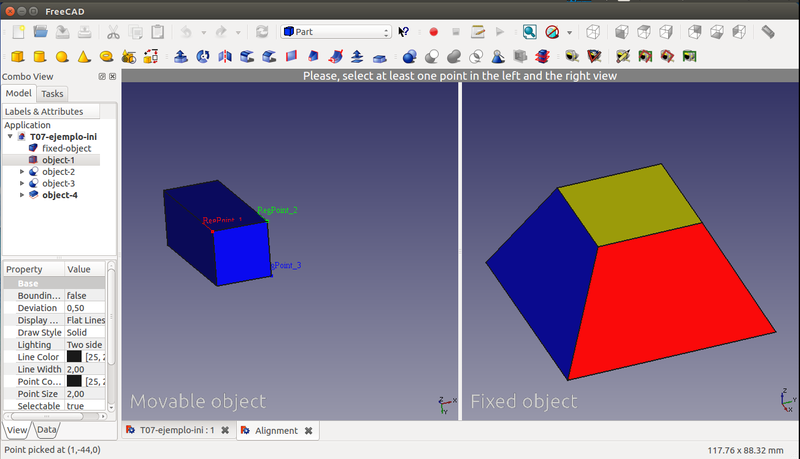The height and width of the screenshot is (459, 800).
Task: Click the yellow Cylinder primitive icon
Action: (x=39, y=56)
